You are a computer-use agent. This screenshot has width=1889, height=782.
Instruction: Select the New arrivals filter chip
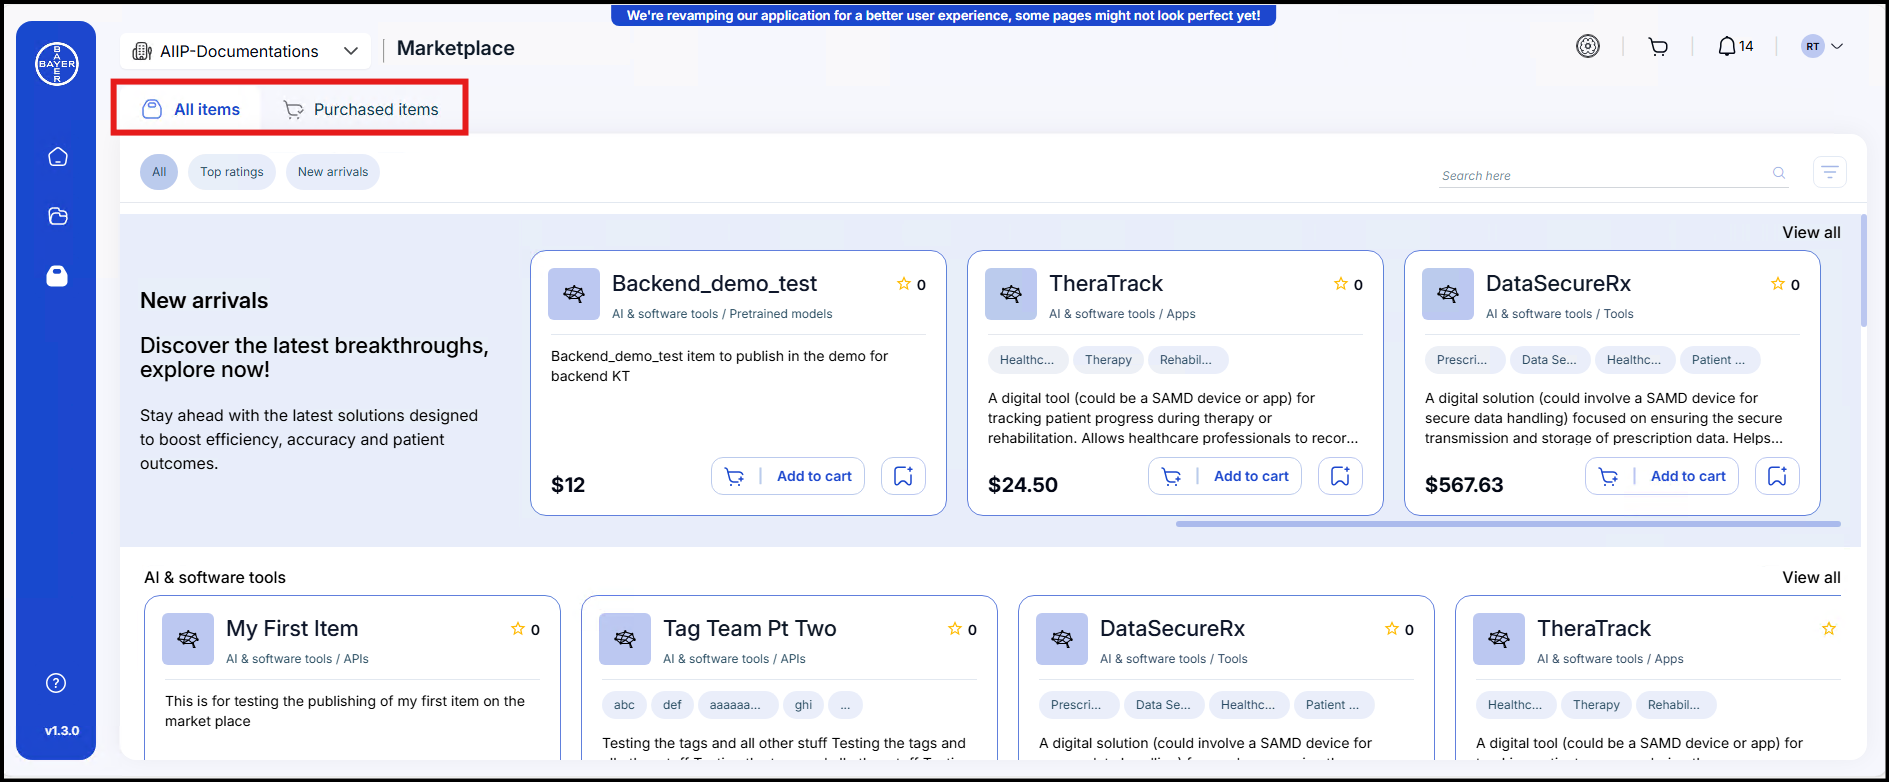coord(333,172)
